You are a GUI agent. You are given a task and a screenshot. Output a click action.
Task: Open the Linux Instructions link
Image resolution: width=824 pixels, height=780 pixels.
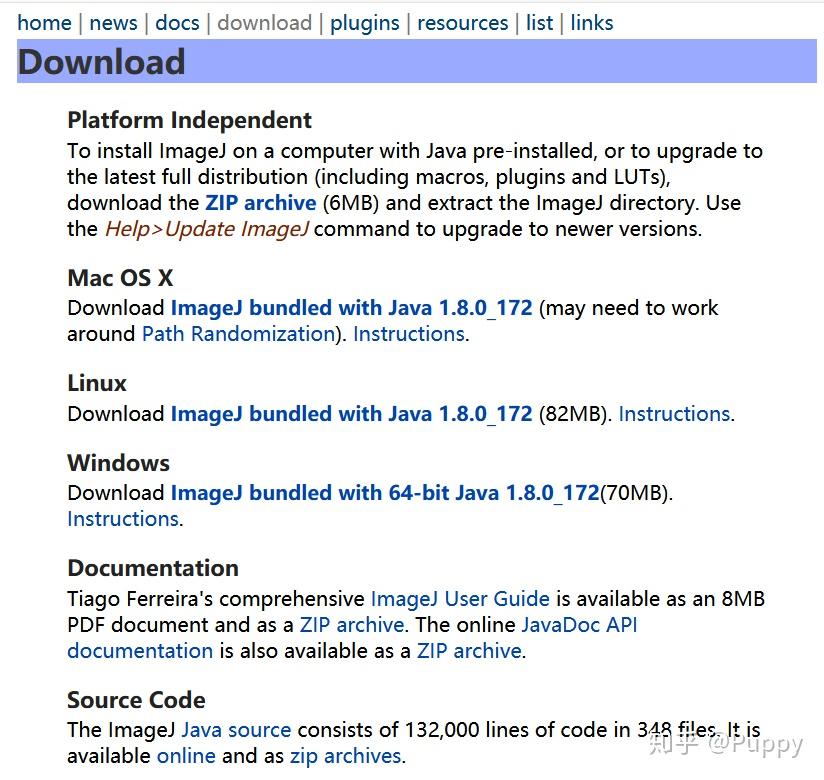(x=674, y=414)
